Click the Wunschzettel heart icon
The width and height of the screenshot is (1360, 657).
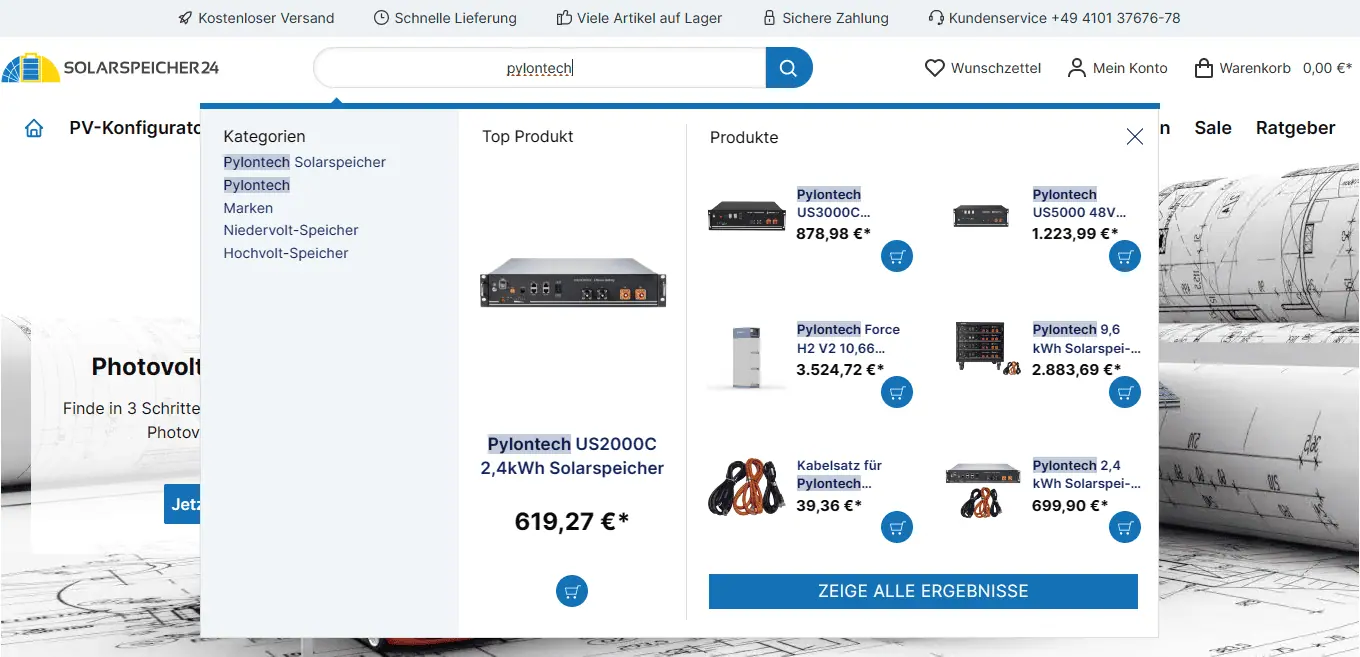pyautogui.click(x=935, y=68)
